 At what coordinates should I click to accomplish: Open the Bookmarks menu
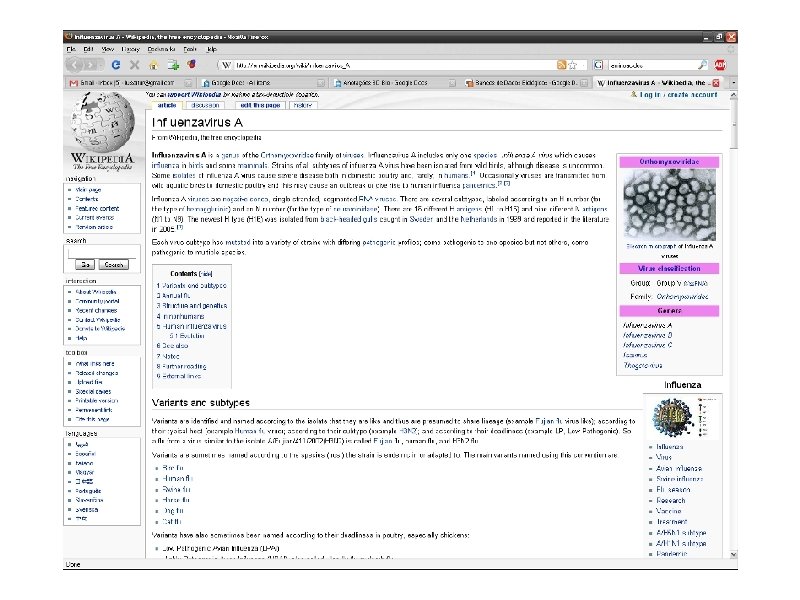pos(161,49)
